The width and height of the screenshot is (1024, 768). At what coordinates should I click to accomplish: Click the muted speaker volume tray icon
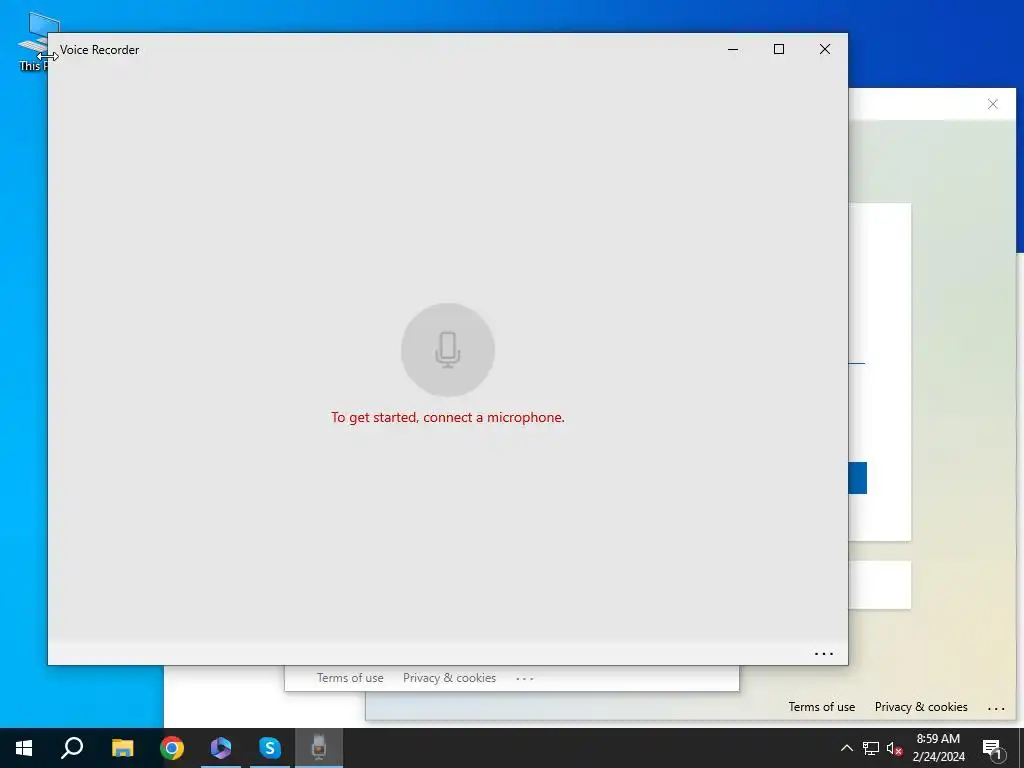[895, 748]
